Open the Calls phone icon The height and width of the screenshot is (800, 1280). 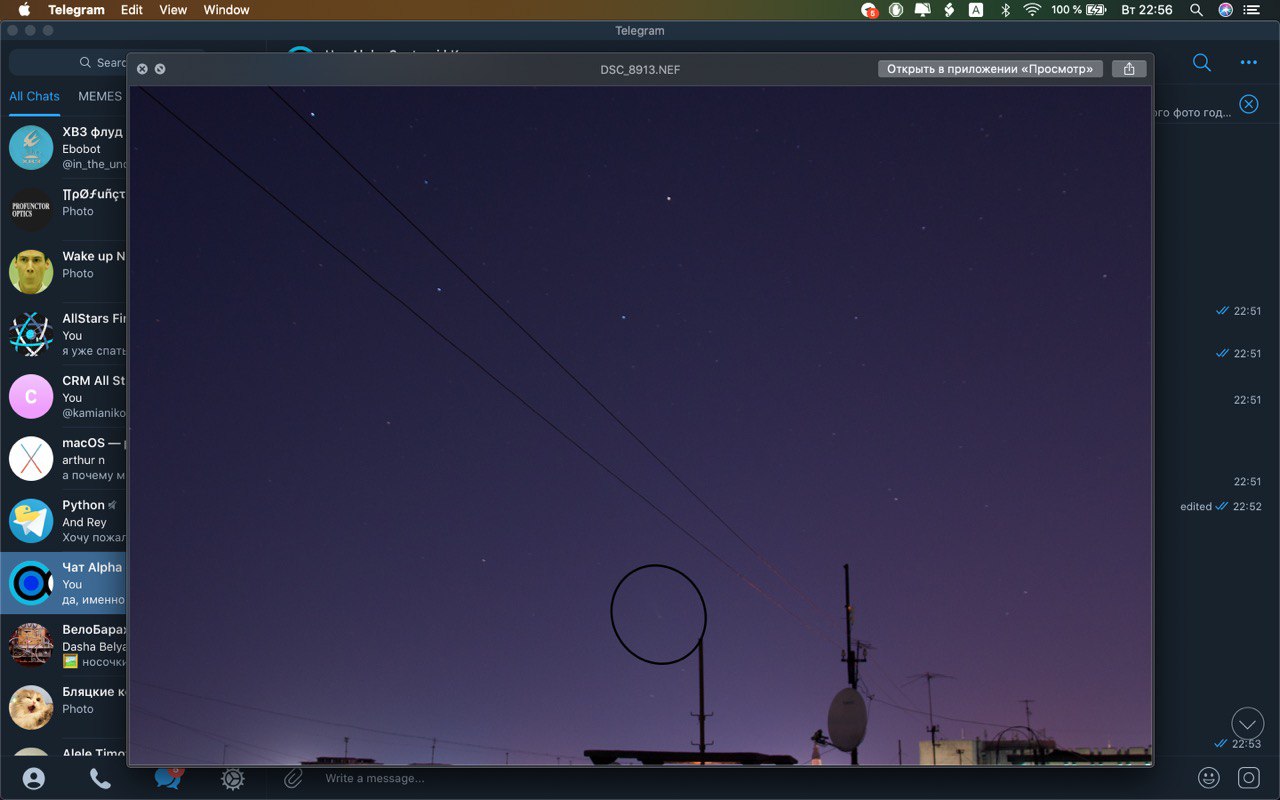(x=100, y=778)
